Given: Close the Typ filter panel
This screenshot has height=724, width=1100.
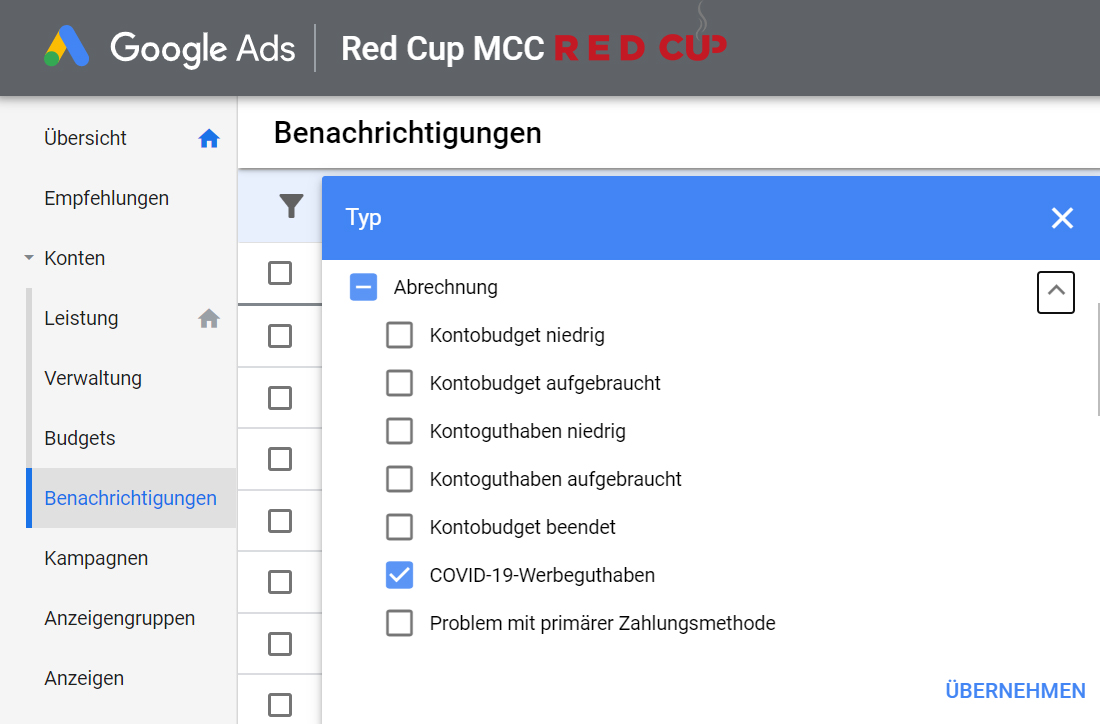Looking at the screenshot, I should tap(1062, 218).
